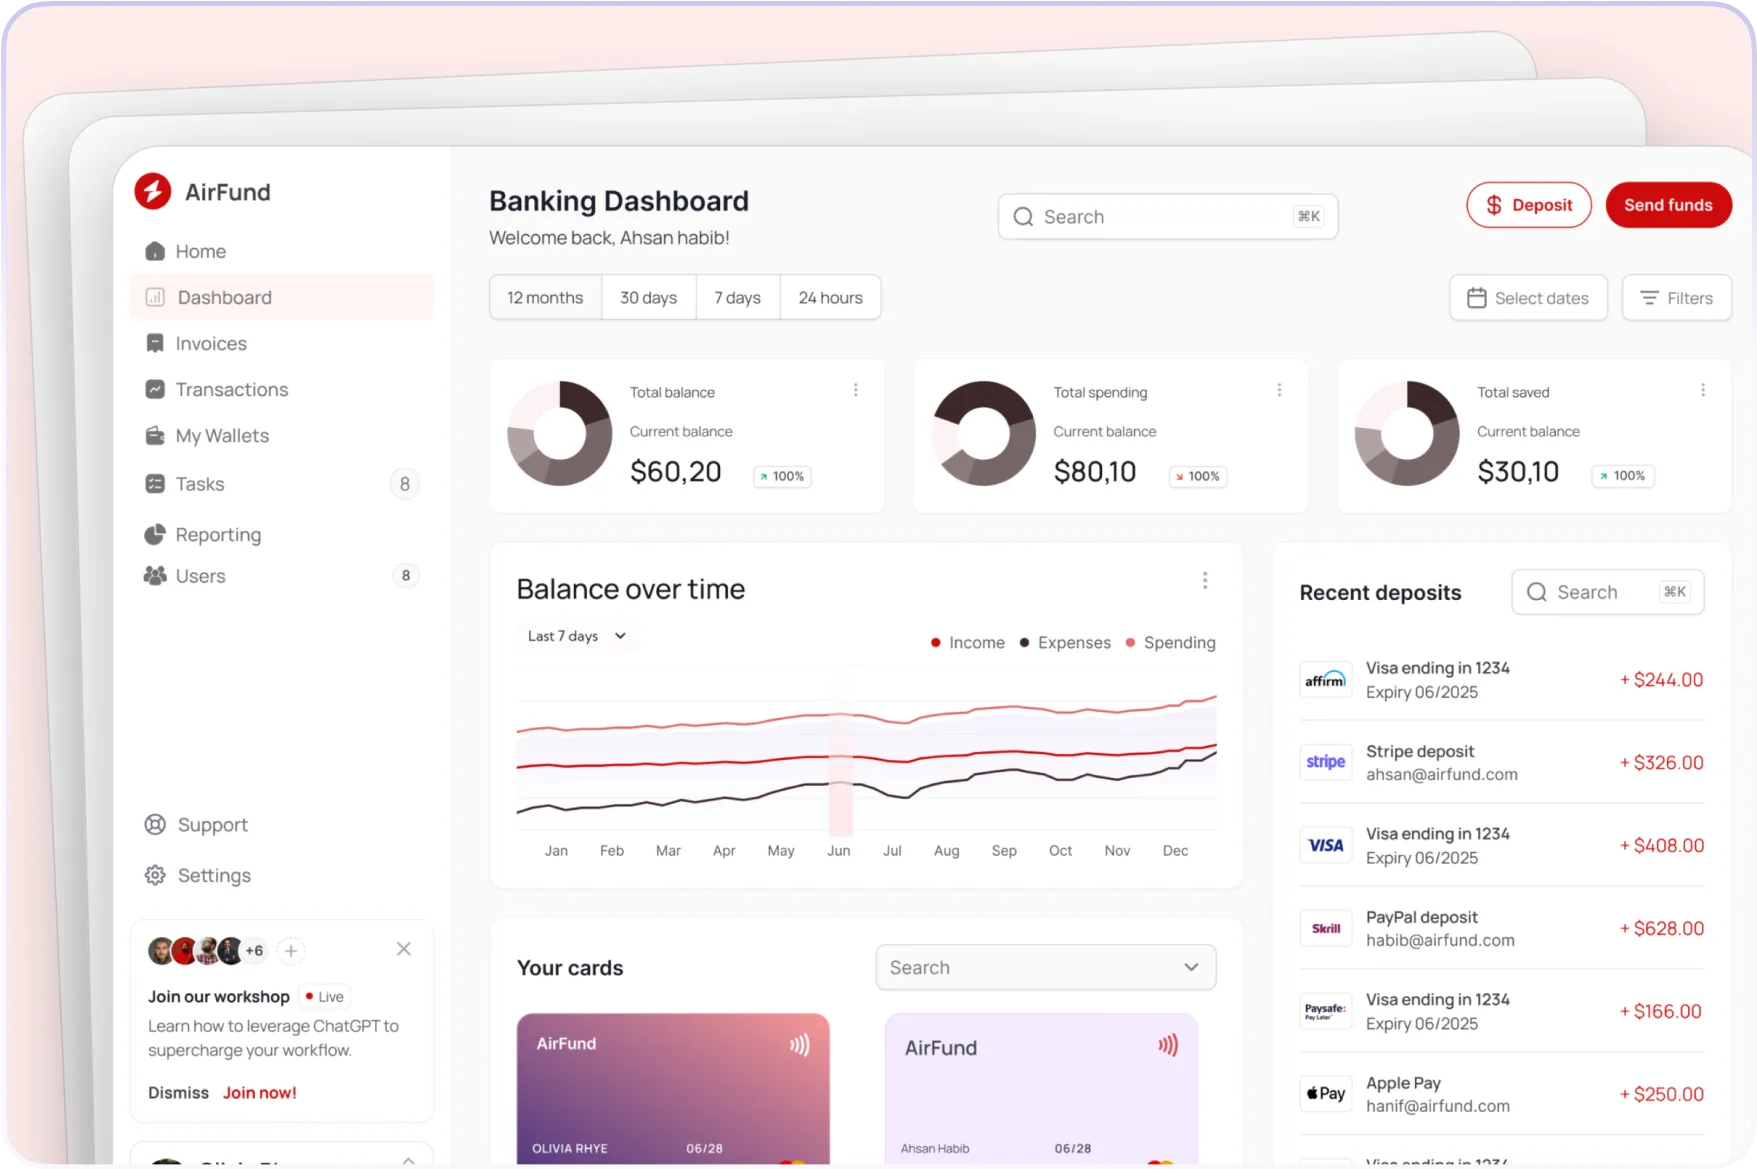This screenshot has width=1757, height=1169.
Task: Open the Filters button
Action: (x=1677, y=298)
